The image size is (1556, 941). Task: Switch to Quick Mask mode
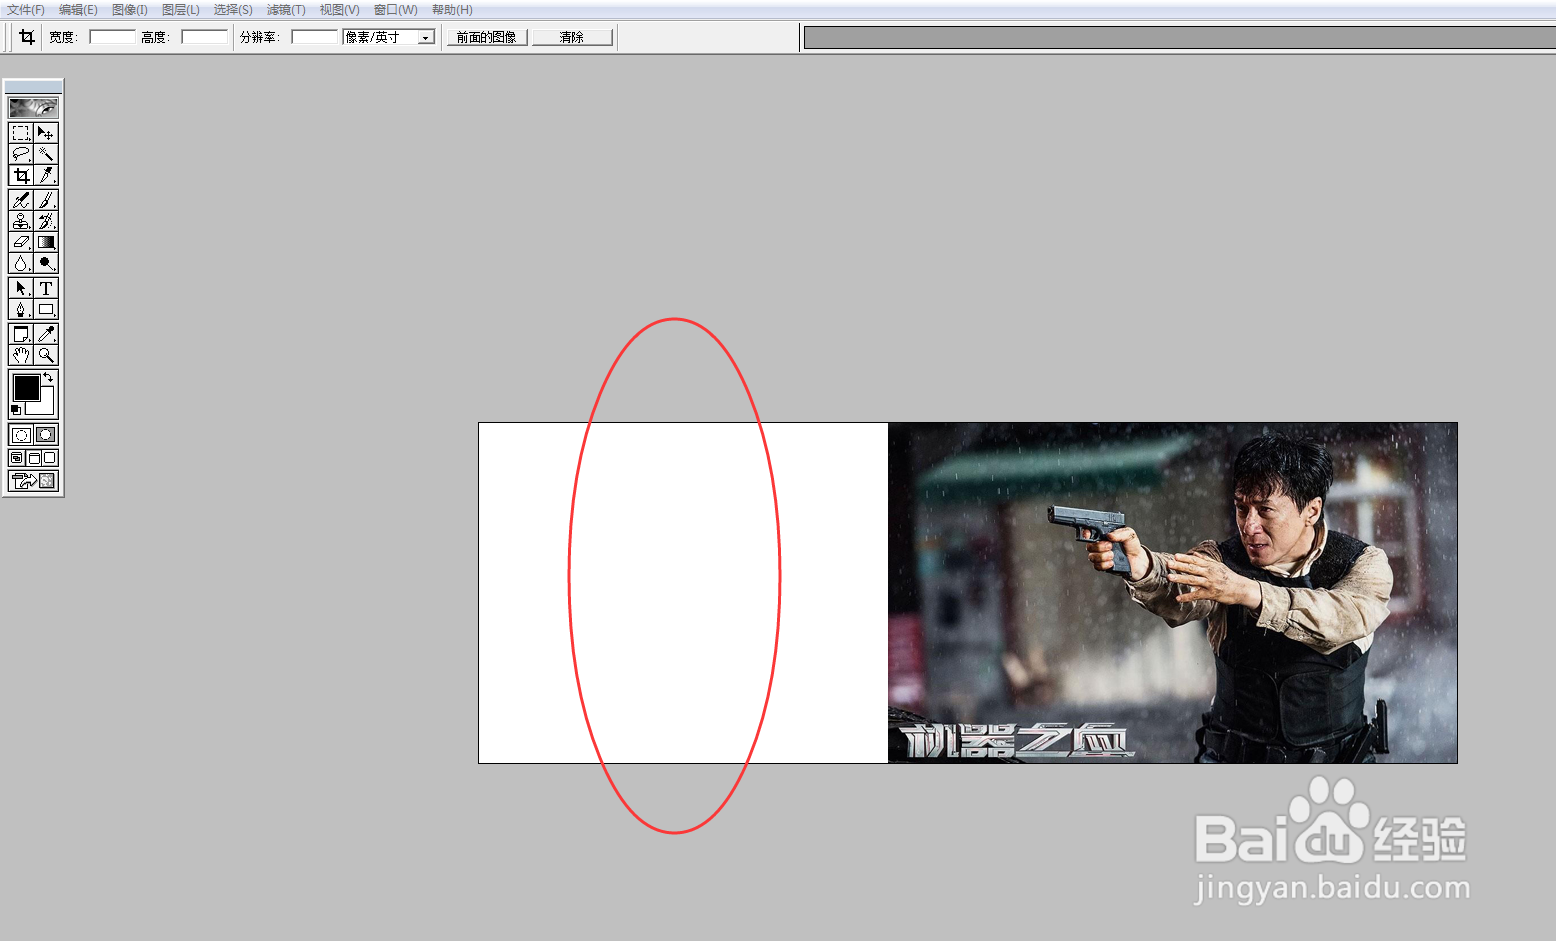coord(46,435)
